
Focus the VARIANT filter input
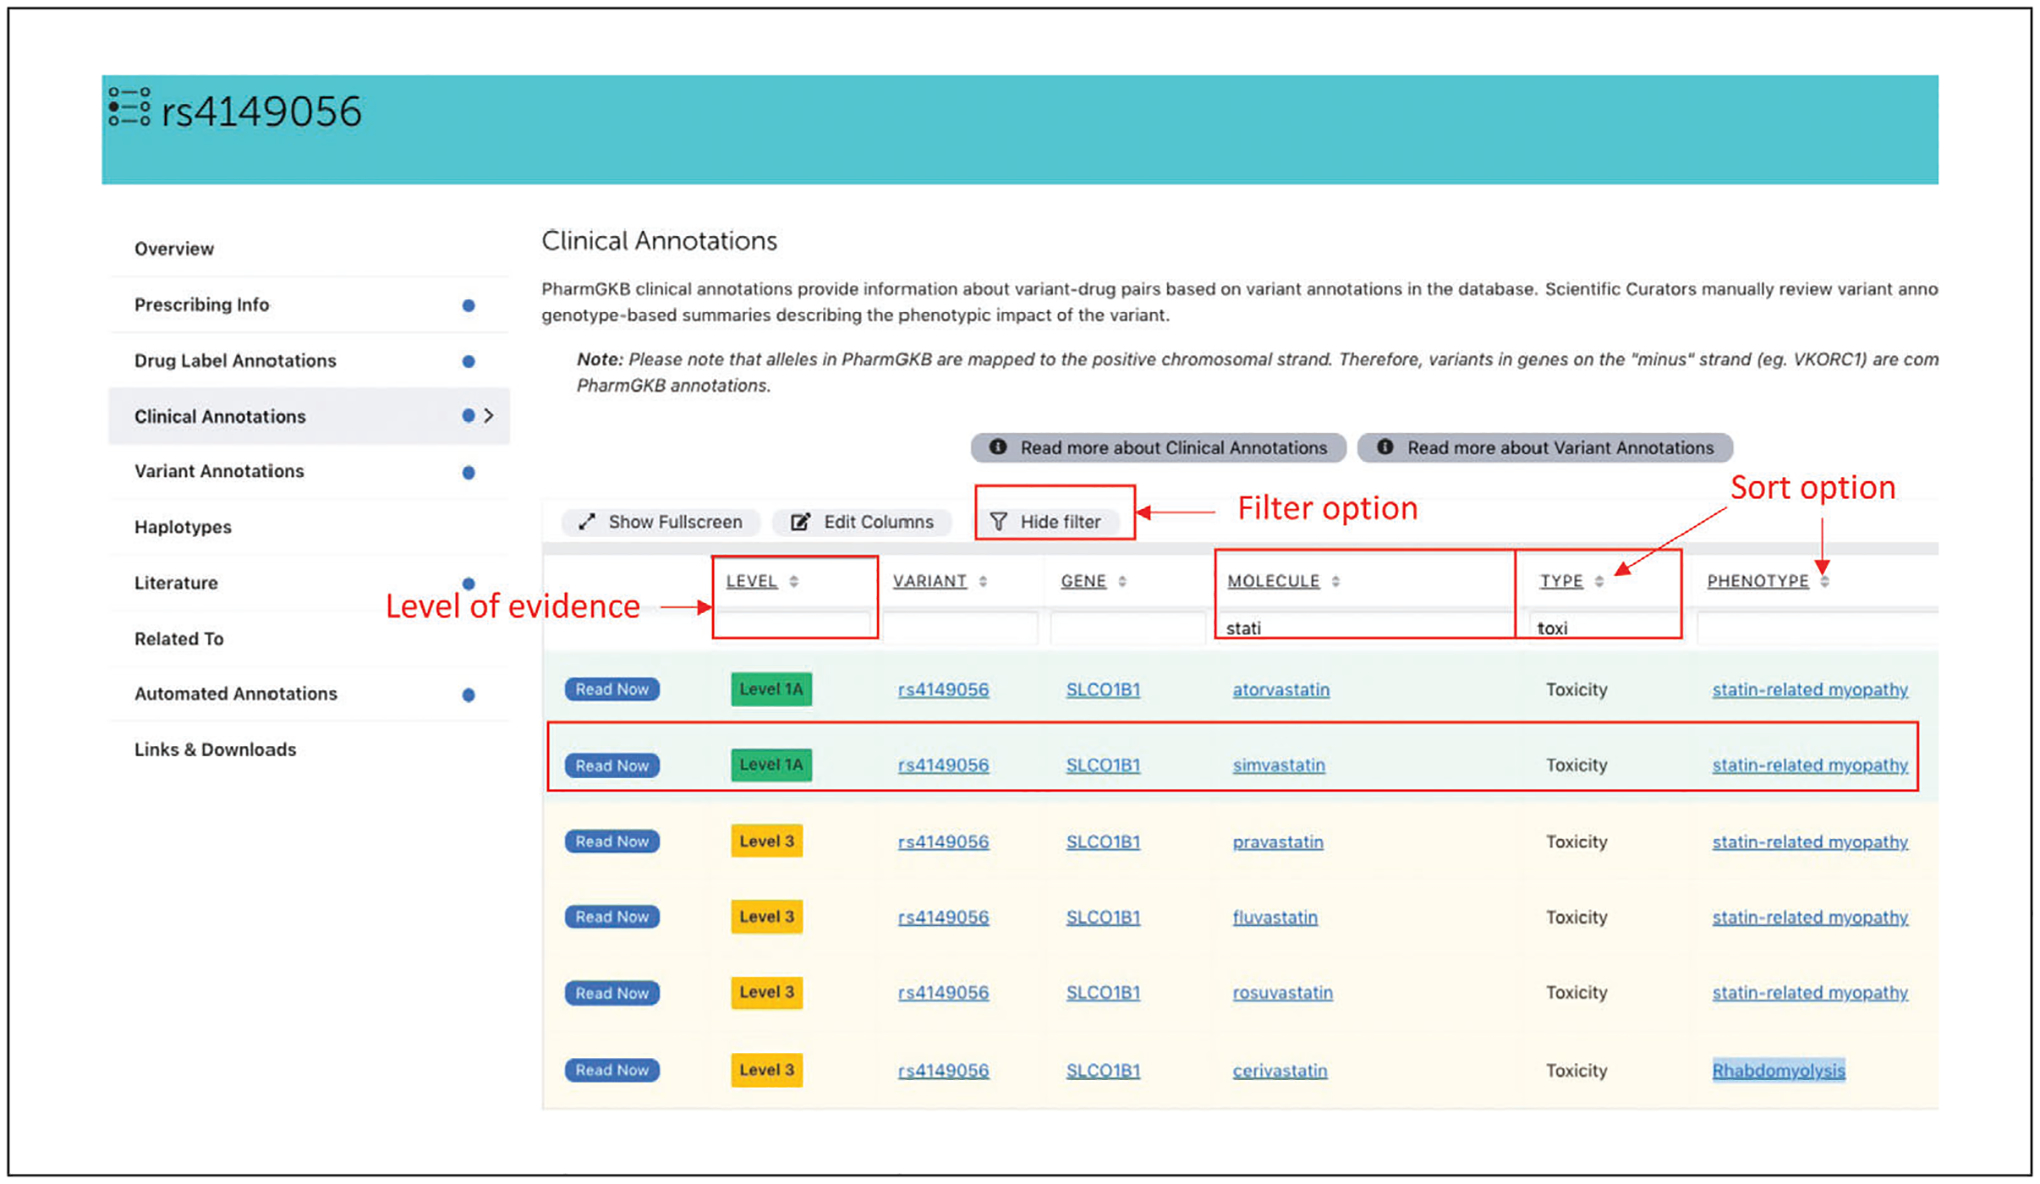[960, 627]
